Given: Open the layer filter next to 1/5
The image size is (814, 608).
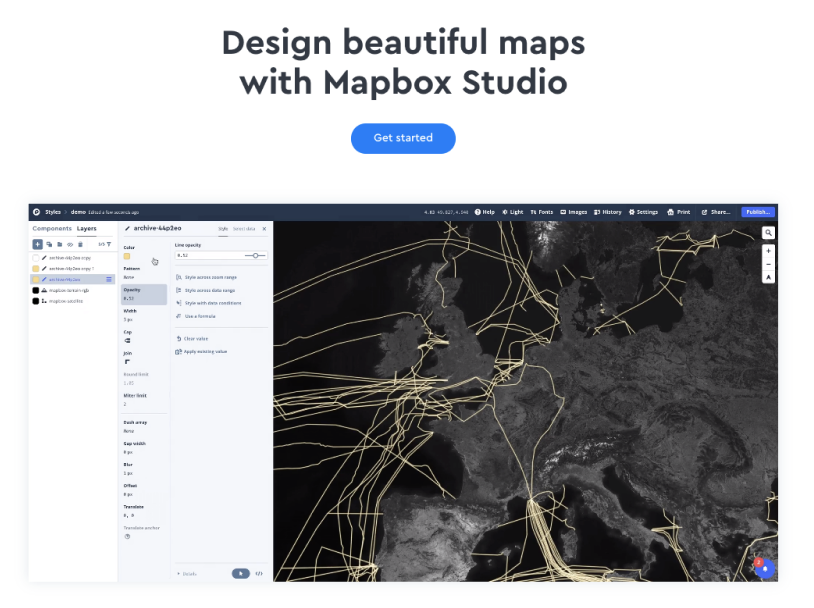Looking at the screenshot, I should [108, 243].
